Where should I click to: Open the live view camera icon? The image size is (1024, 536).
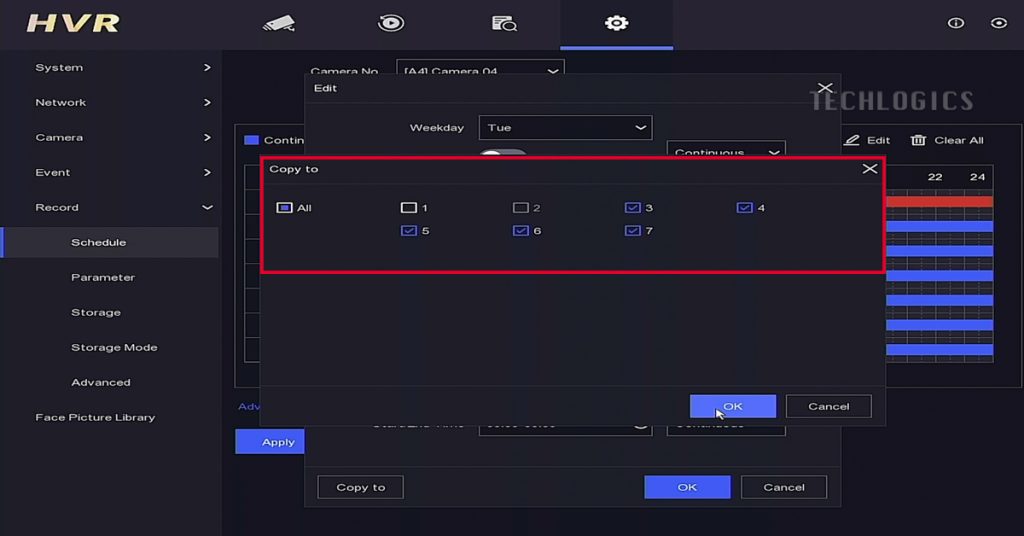[279, 23]
